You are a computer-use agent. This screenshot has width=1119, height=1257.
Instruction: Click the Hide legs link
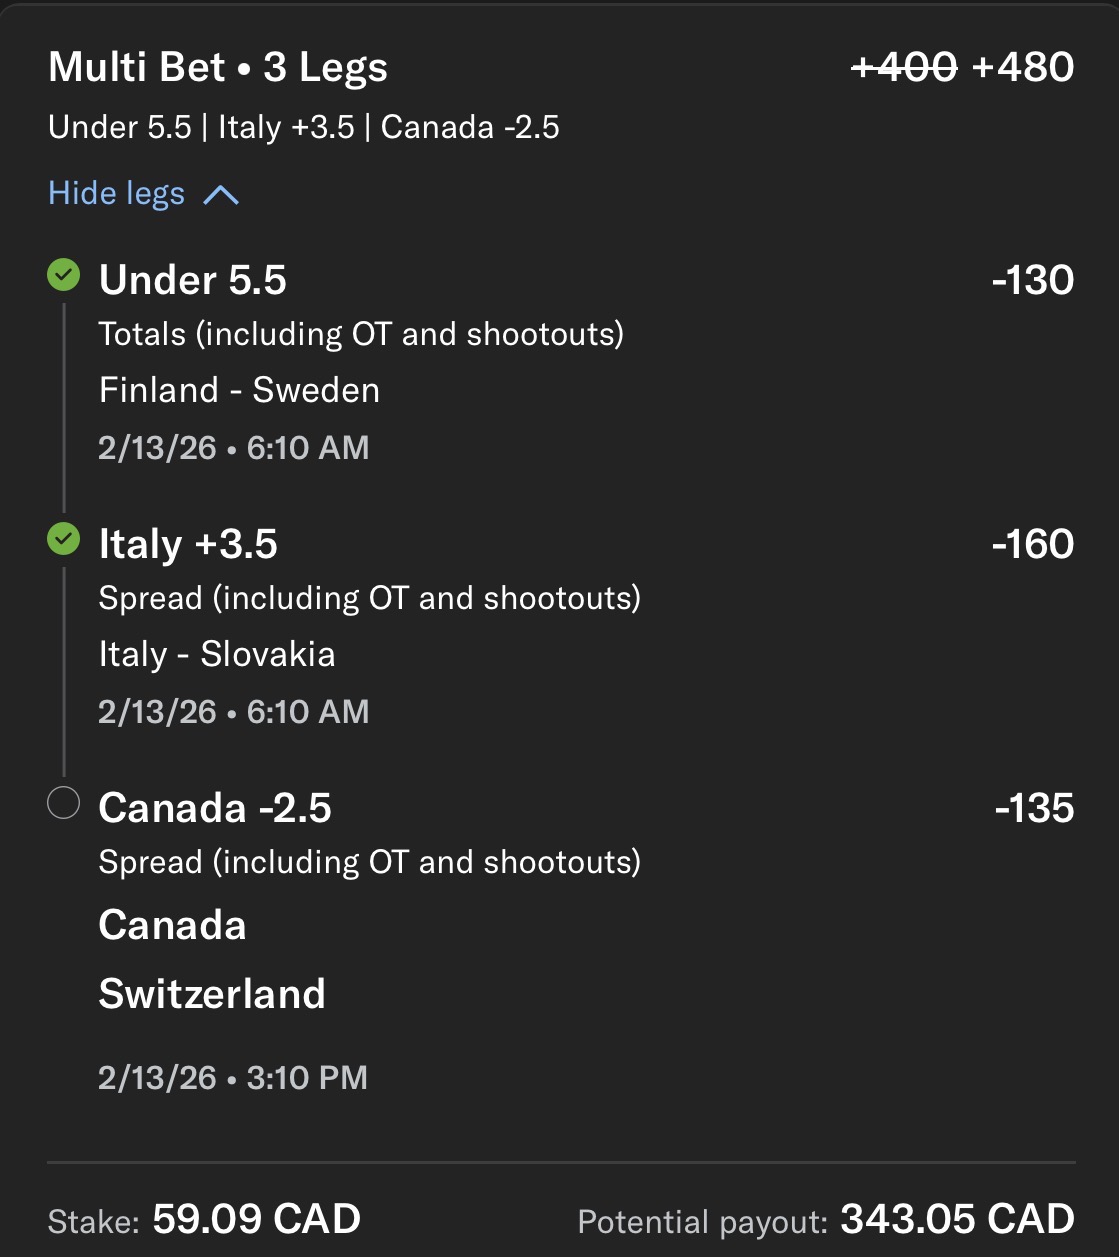[117, 193]
